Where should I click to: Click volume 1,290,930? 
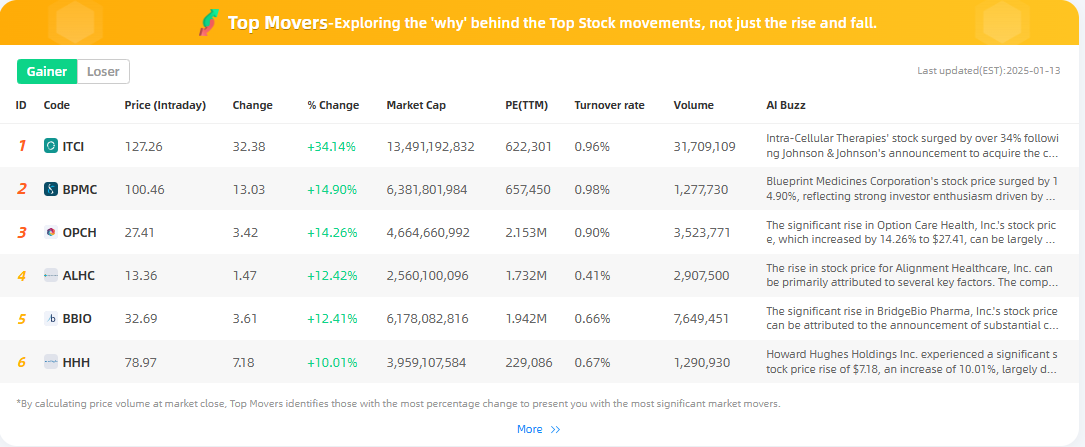pos(701,363)
